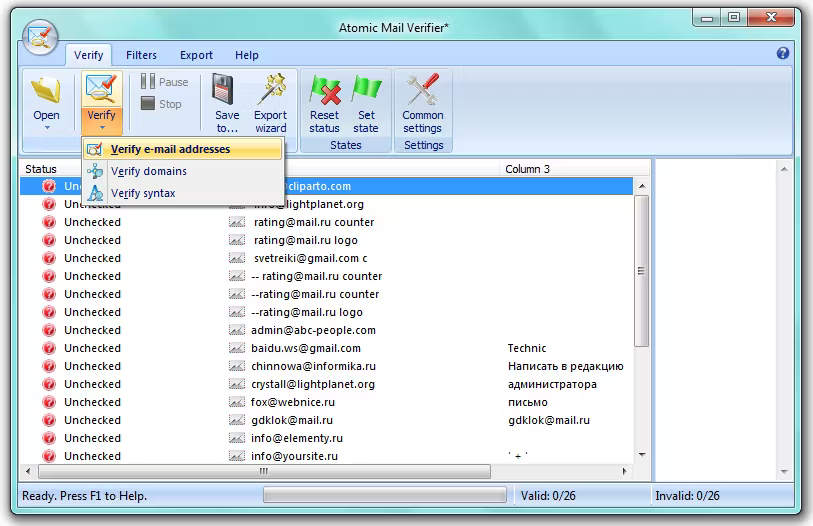Open the Export wizard tool
The height and width of the screenshot is (526, 813).
(270, 91)
